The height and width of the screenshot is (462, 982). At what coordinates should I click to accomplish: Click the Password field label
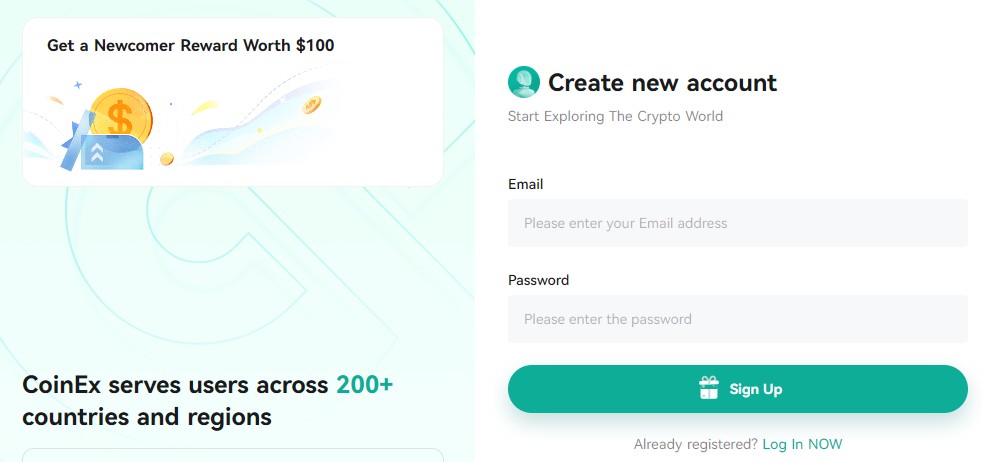pos(539,280)
